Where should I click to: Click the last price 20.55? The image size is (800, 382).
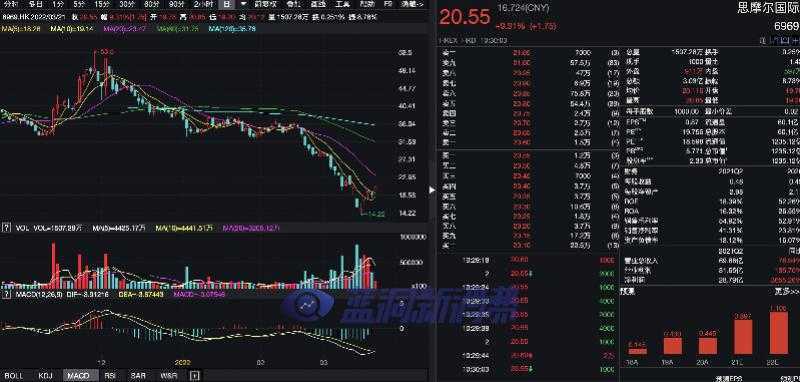(x=465, y=17)
